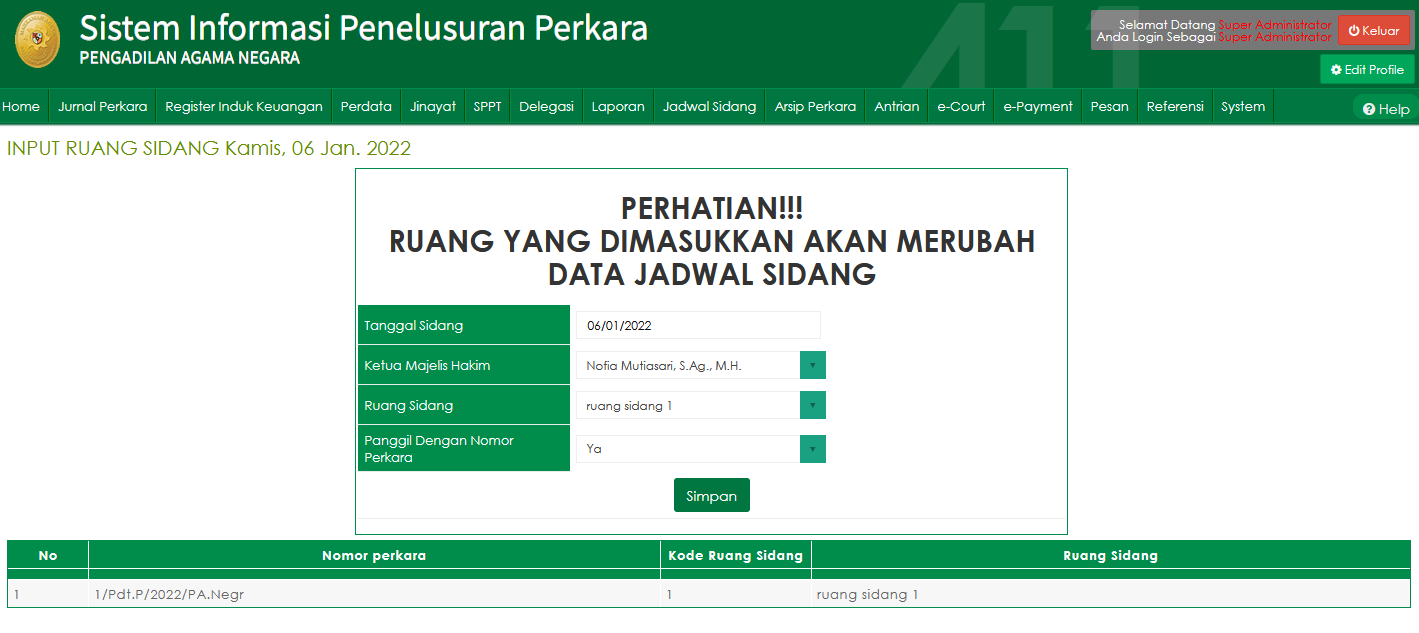This screenshot has width=1419, height=633.
Task: Open the Referensi menu
Action: [1174, 105]
